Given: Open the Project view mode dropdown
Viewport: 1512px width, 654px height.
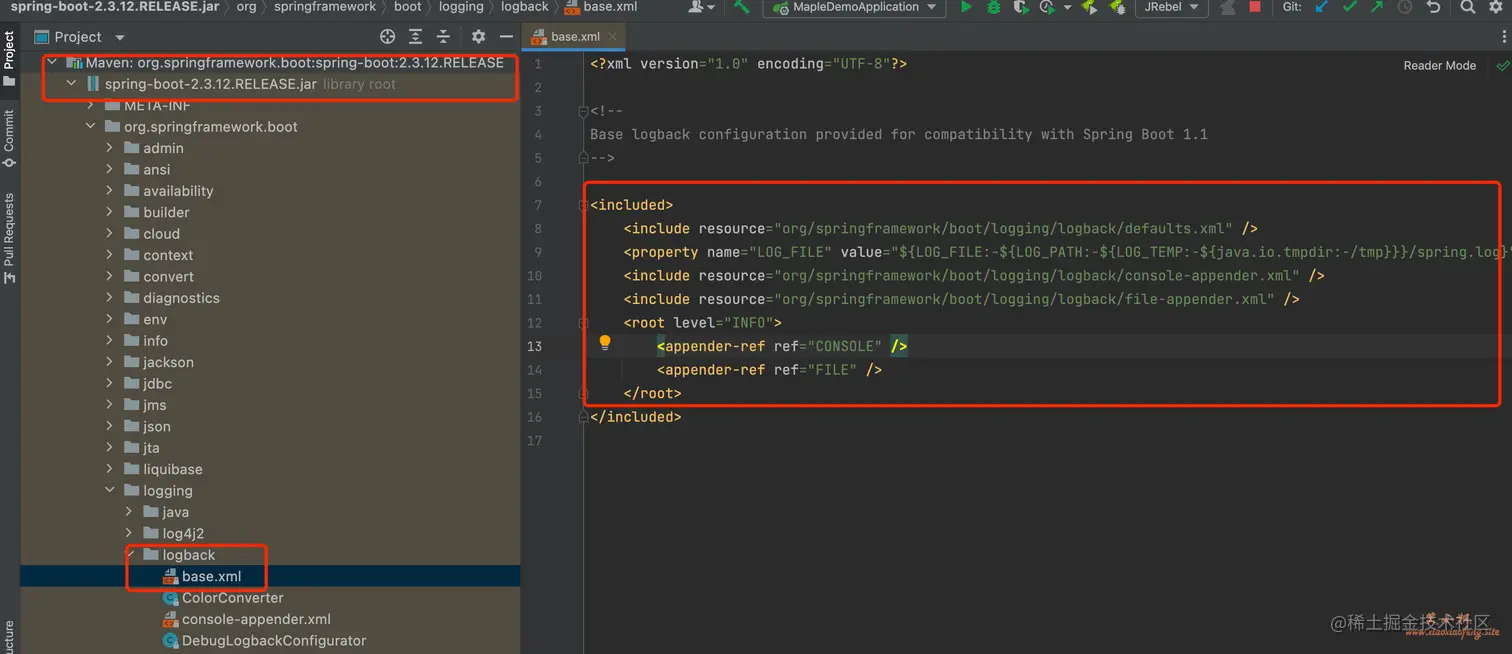Looking at the screenshot, I should coord(119,37).
